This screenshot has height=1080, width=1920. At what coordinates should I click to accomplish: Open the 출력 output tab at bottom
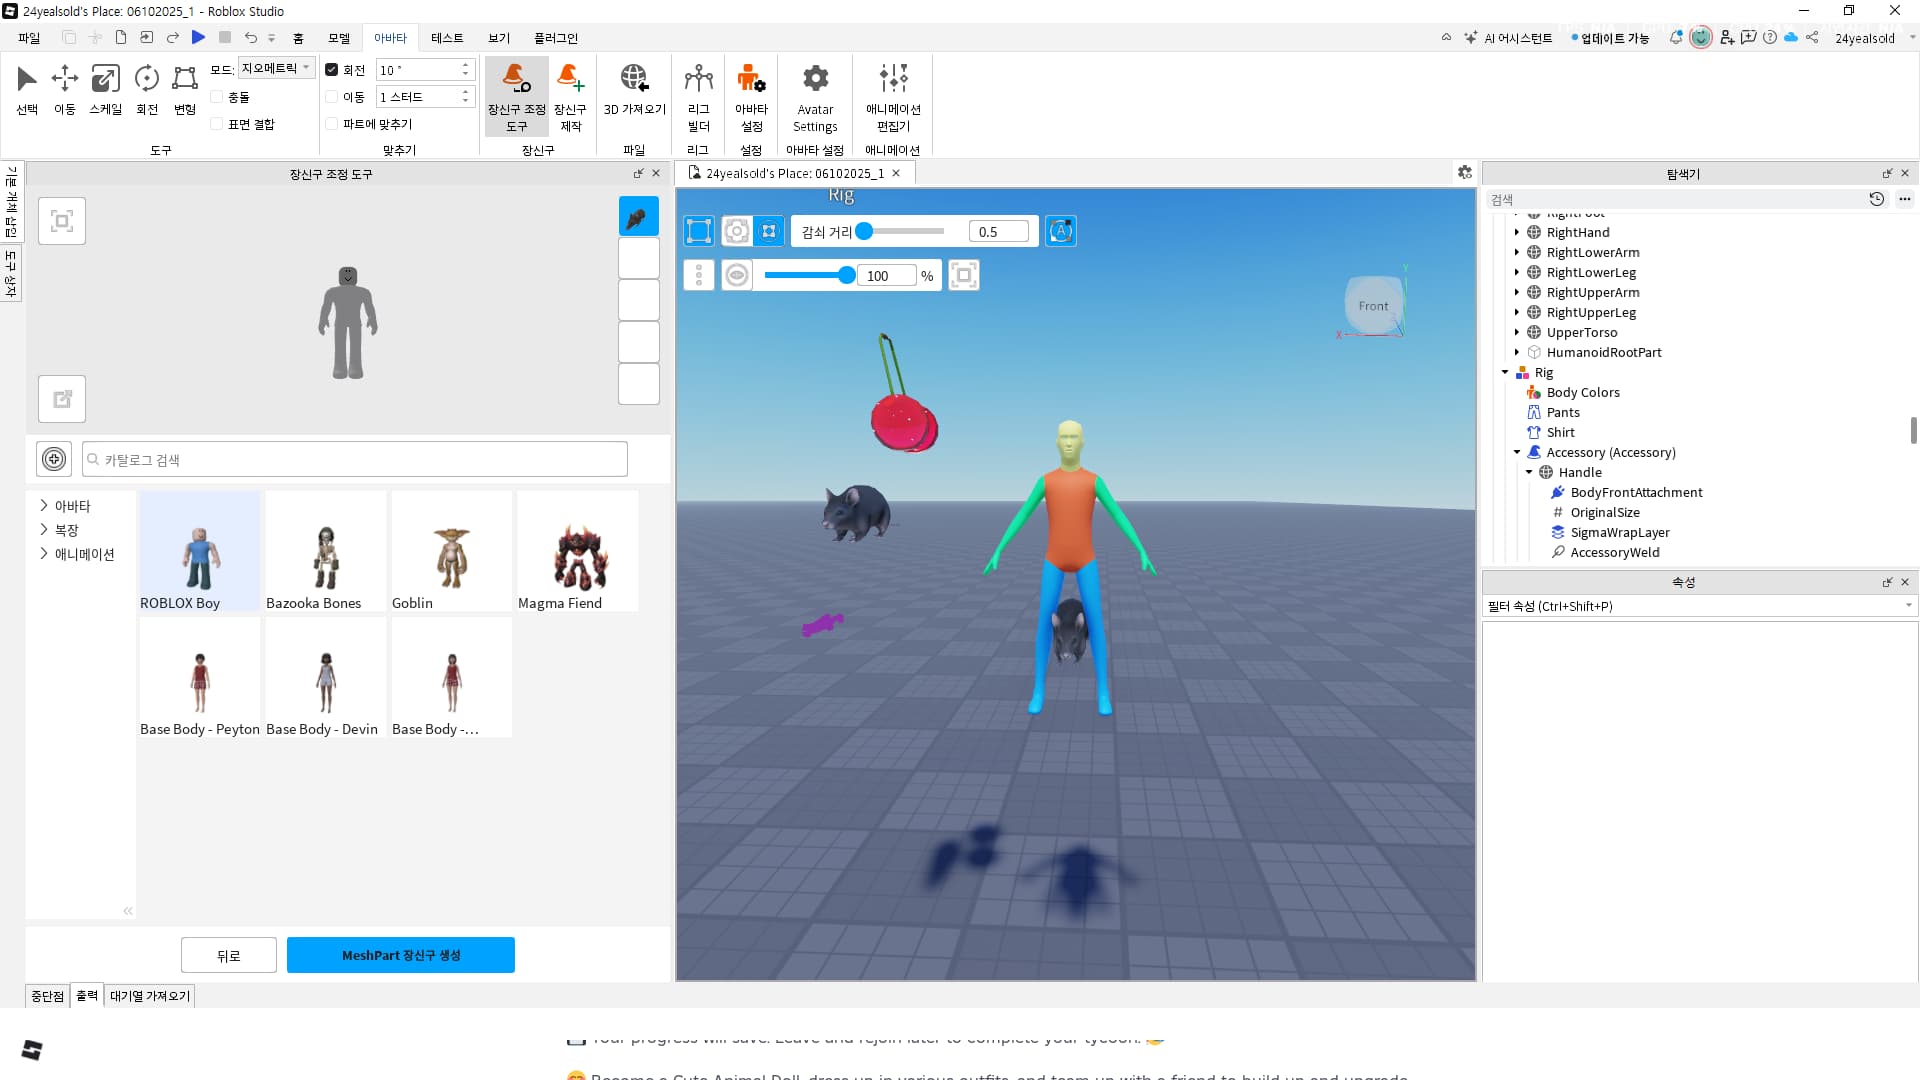[87, 995]
